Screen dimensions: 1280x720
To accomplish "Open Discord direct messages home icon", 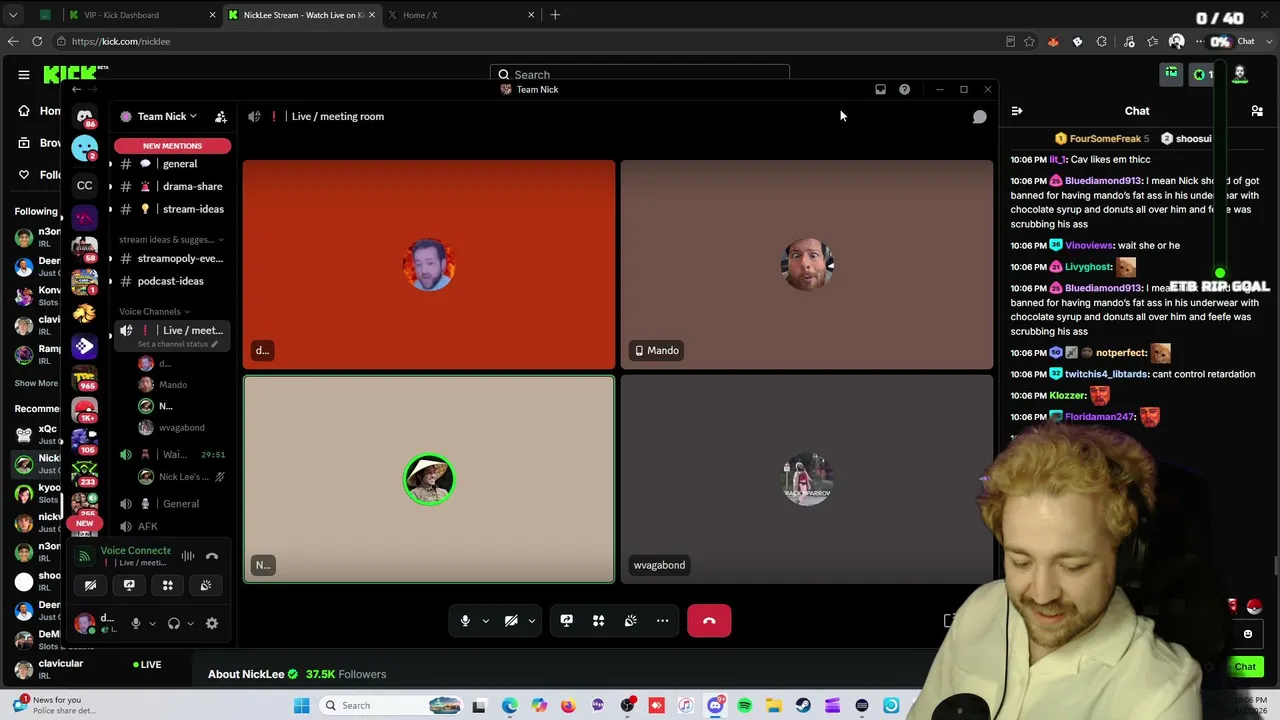I will 85,116.
